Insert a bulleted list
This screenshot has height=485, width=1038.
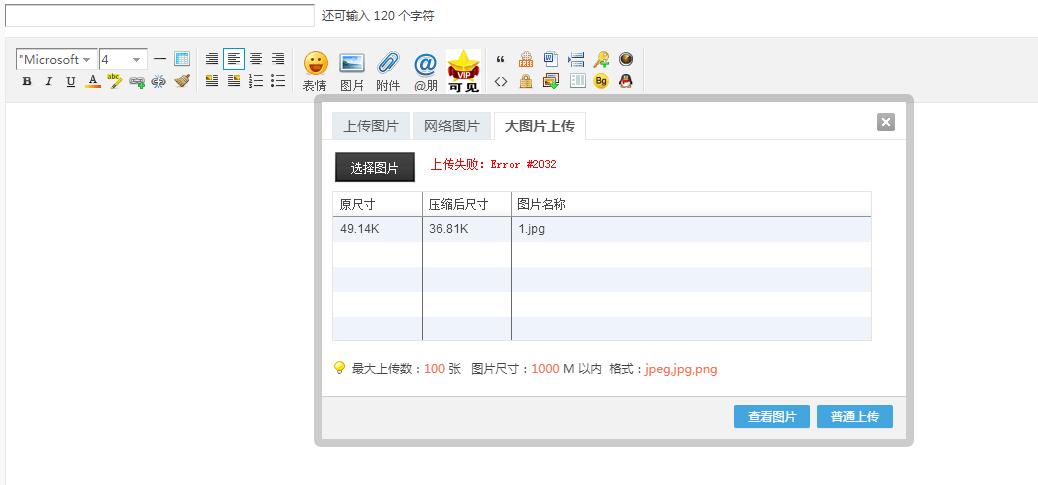click(x=279, y=81)
